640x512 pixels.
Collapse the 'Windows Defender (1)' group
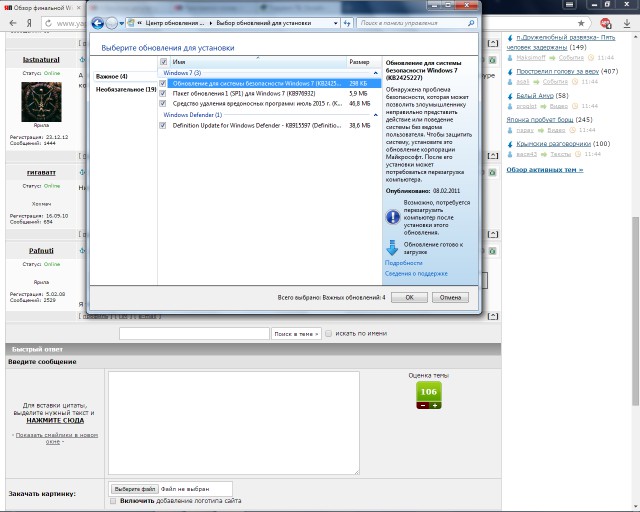[376, 115]
